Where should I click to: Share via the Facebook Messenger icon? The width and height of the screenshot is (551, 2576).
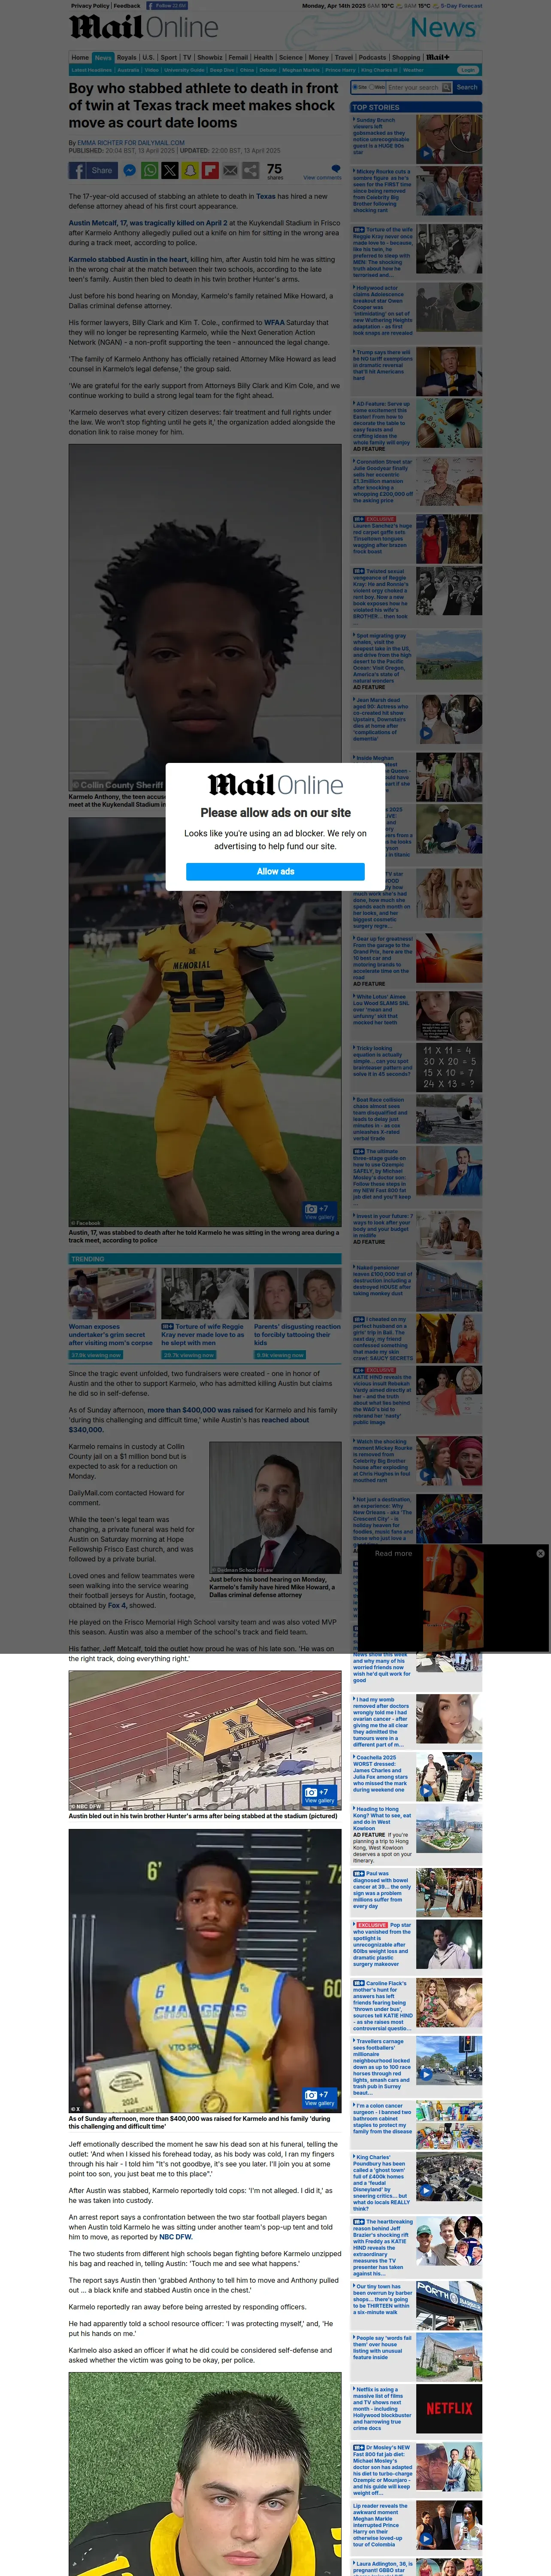coord(129,171)
